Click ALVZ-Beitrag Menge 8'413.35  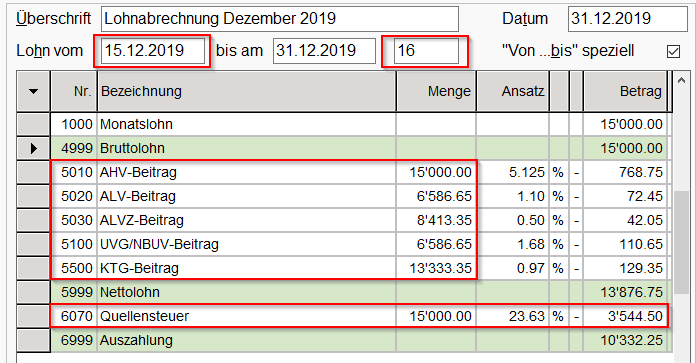(x=444, y=220)
